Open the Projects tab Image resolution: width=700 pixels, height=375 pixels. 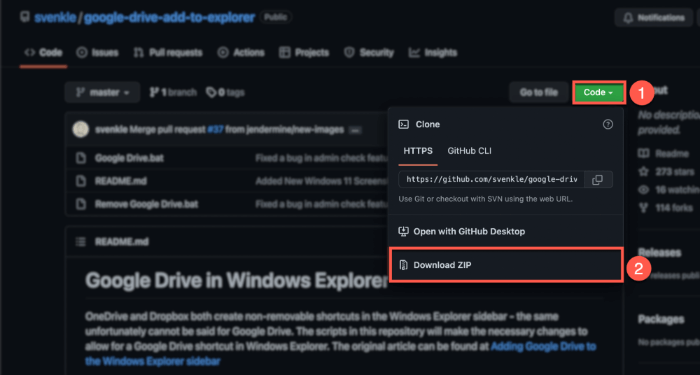click(x=304, y=53)
